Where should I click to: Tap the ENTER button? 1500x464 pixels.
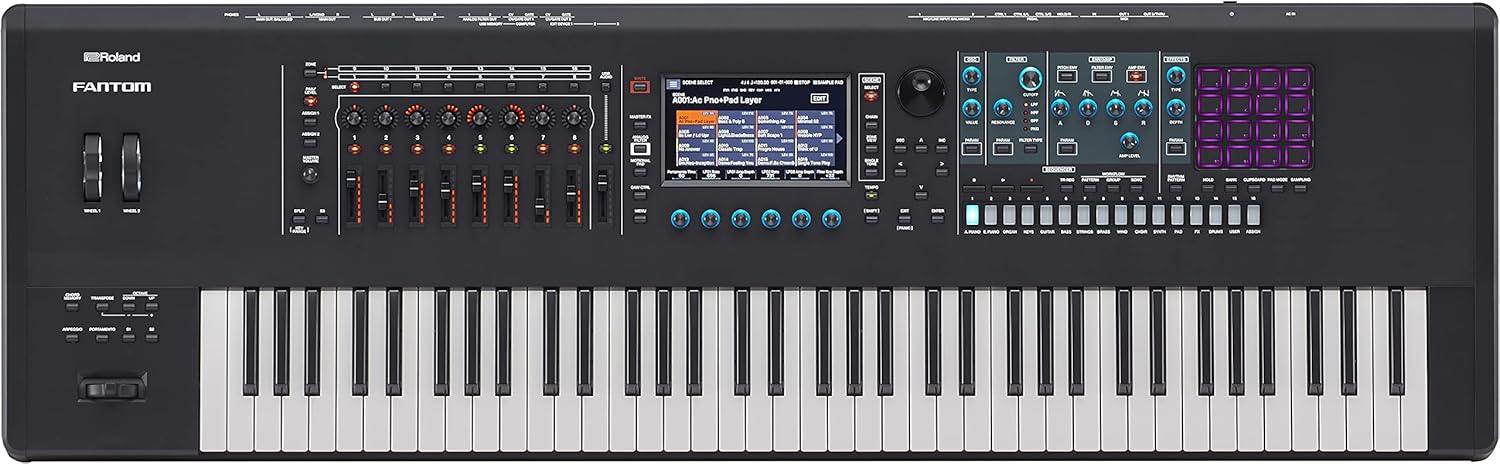click(937, 218)
